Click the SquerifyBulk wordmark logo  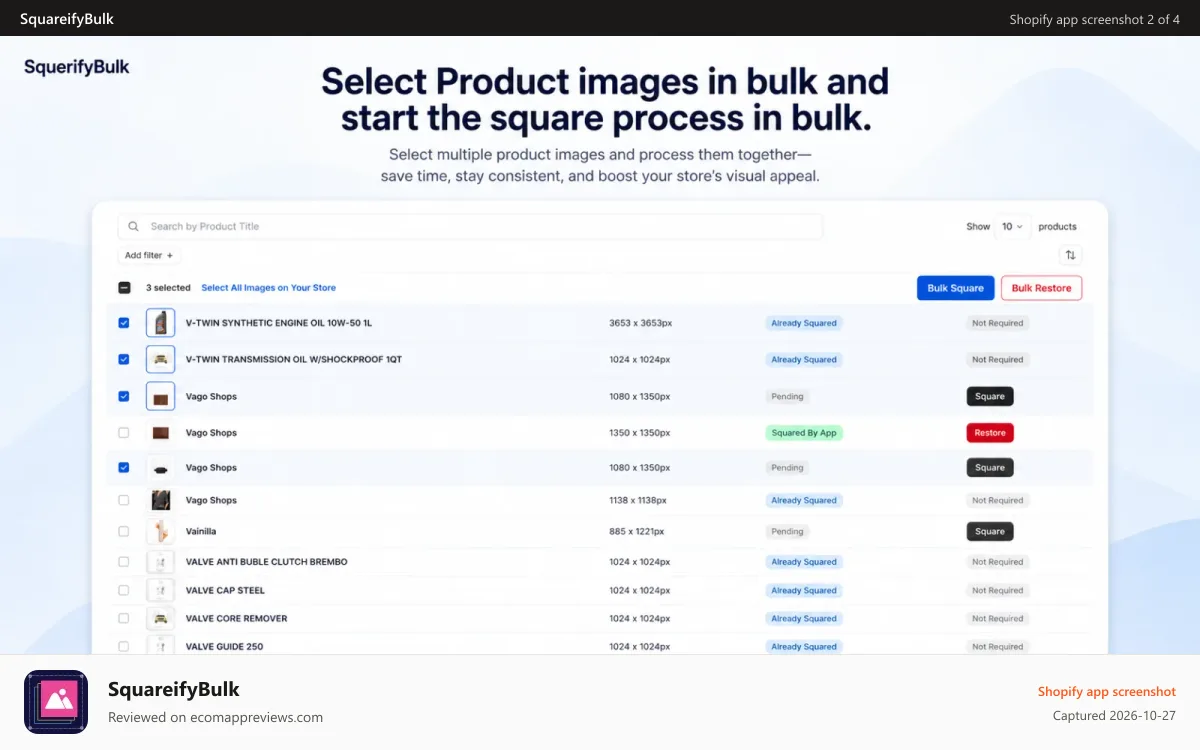pyautogui.click(x=77, y=67)
